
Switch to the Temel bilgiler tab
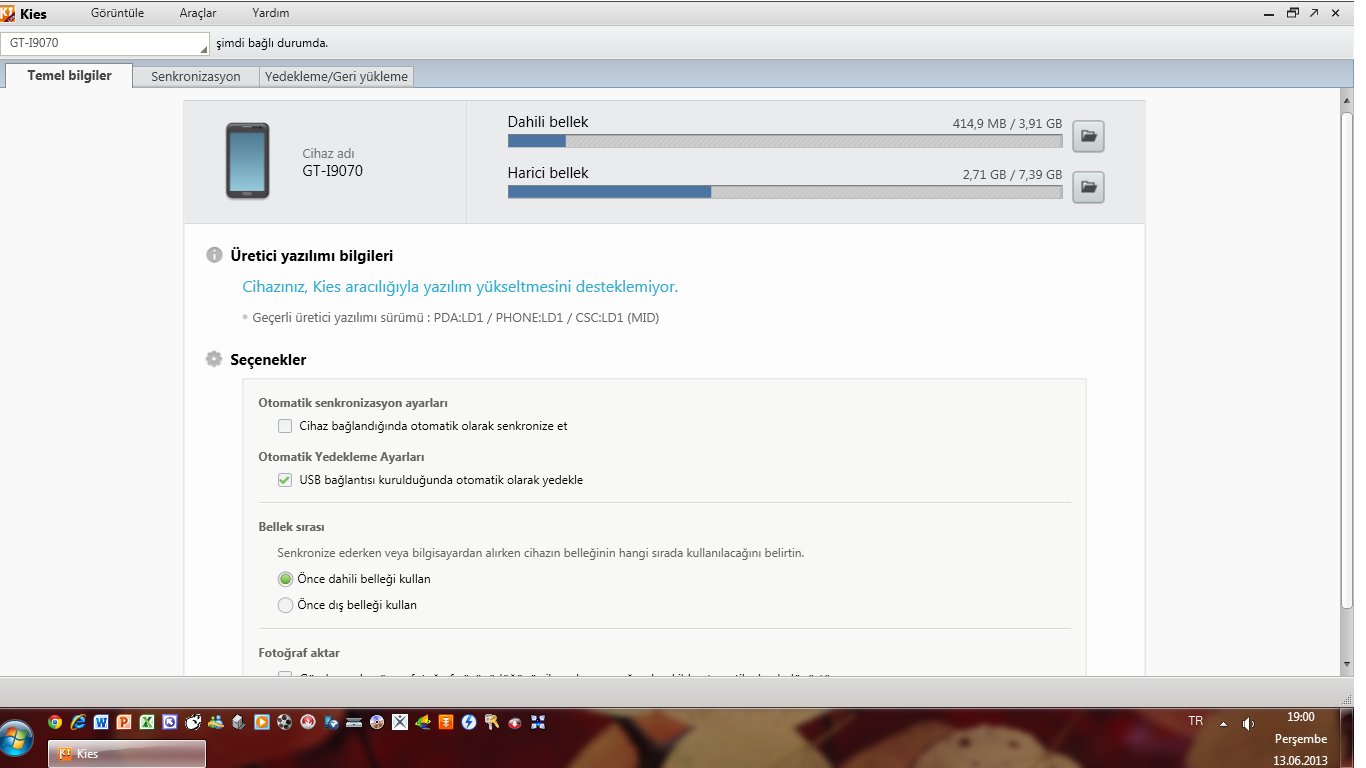click(x=69, y=76)
